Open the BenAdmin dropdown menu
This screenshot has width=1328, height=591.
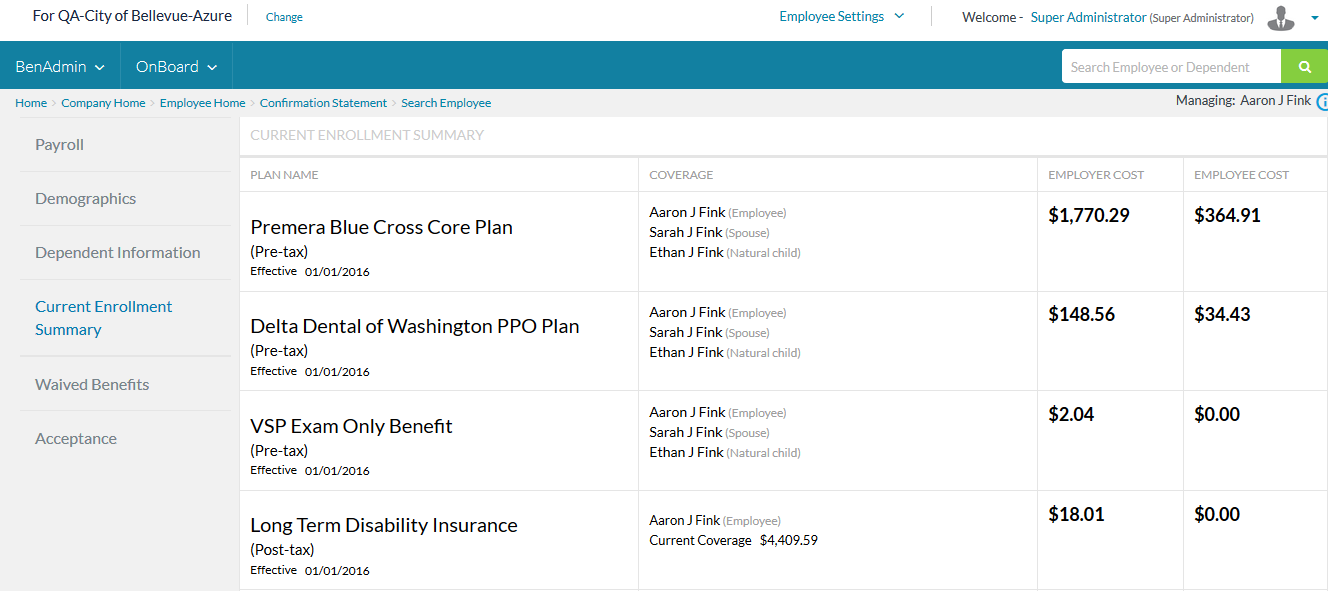click(x=60, y=67)
